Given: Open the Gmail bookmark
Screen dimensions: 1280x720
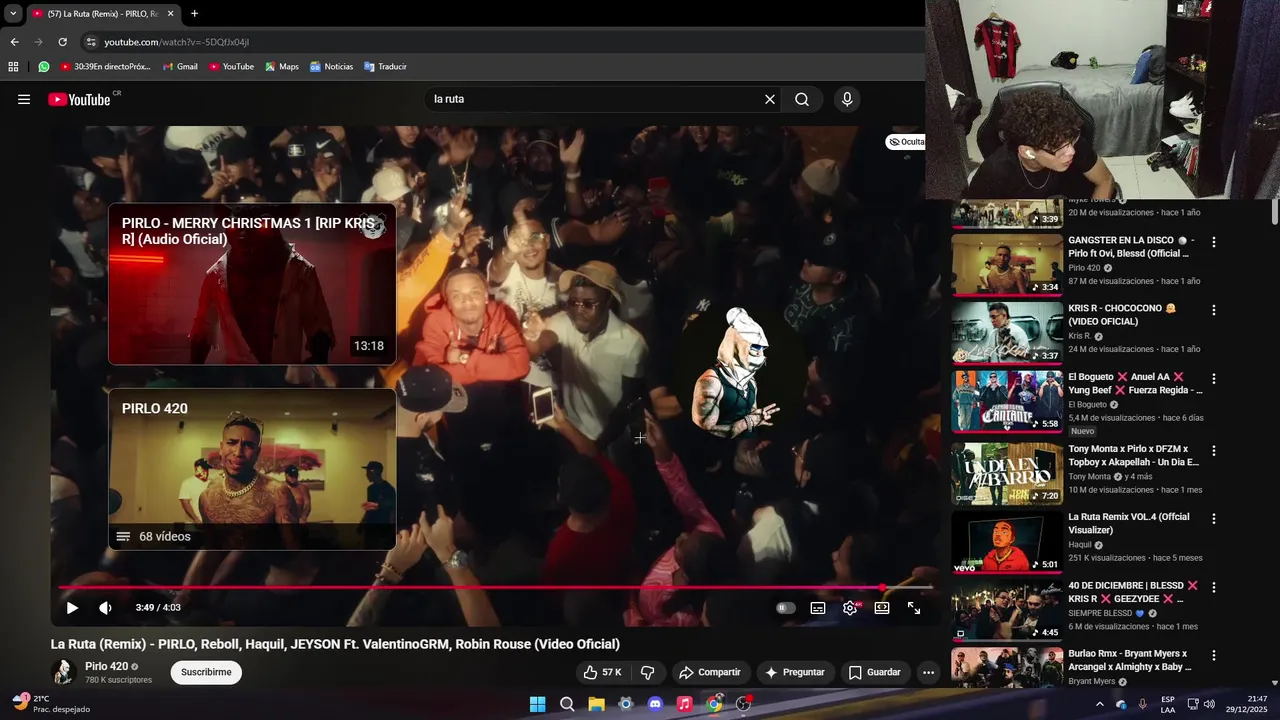Looking at the screenshot, I should coord(180,67).
